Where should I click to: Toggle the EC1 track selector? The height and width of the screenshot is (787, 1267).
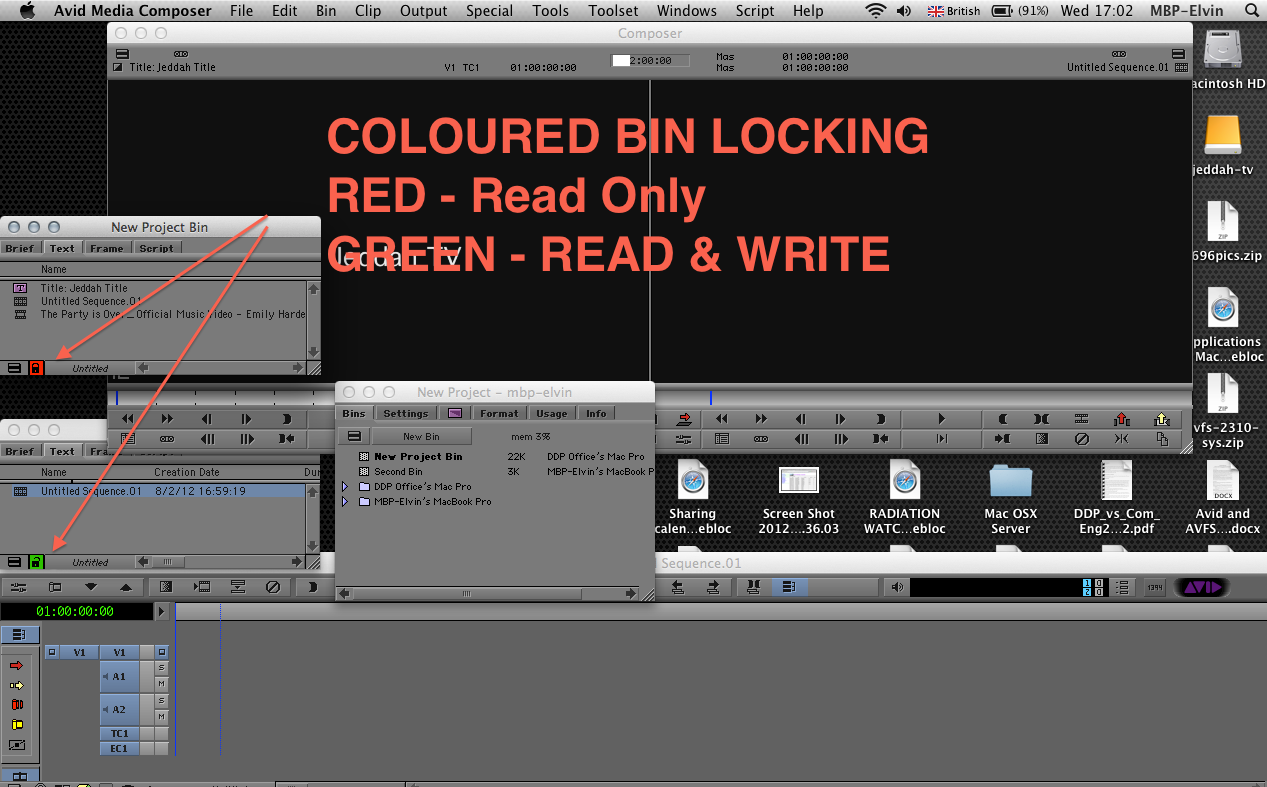[120, 748]
